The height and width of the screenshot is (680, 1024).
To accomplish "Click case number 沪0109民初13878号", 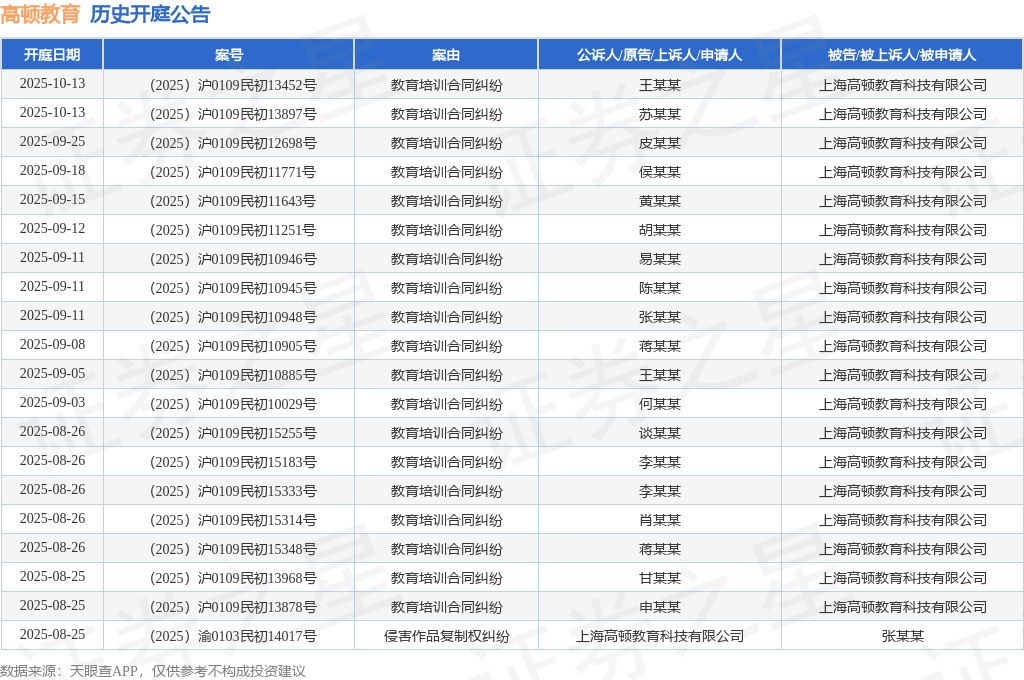I will 257,607.
